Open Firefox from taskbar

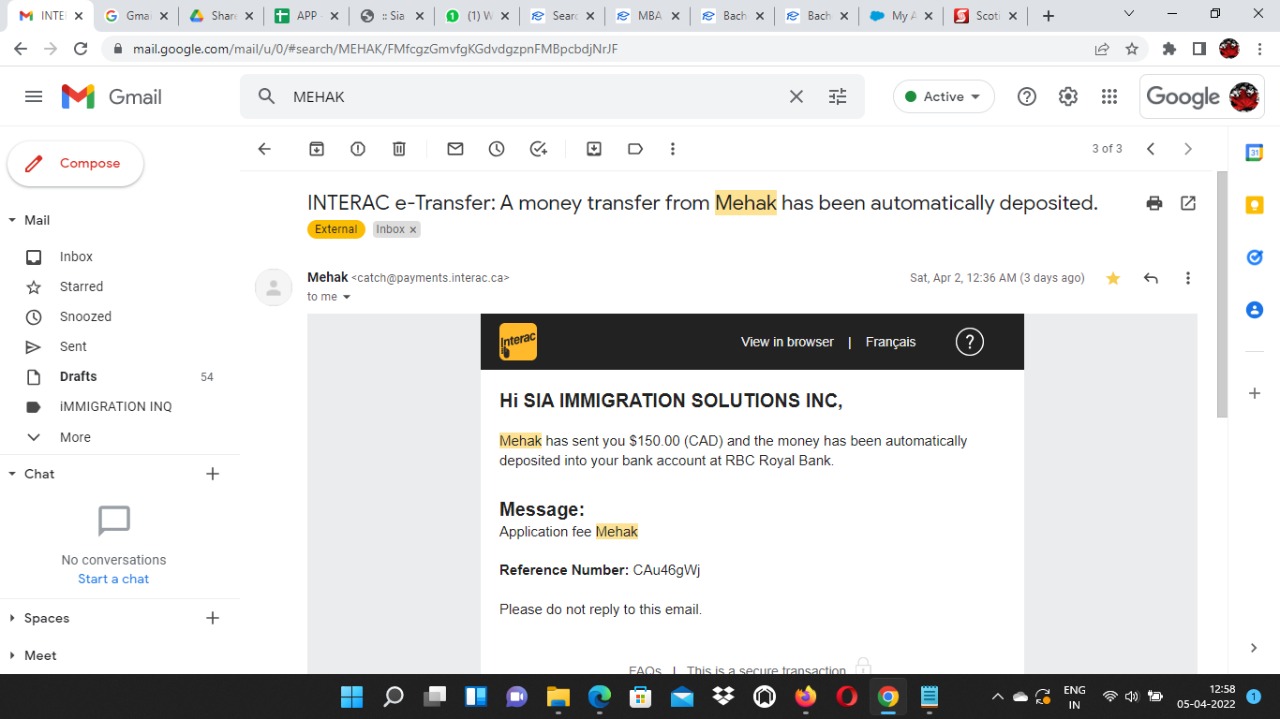click(x=805, y=697)
